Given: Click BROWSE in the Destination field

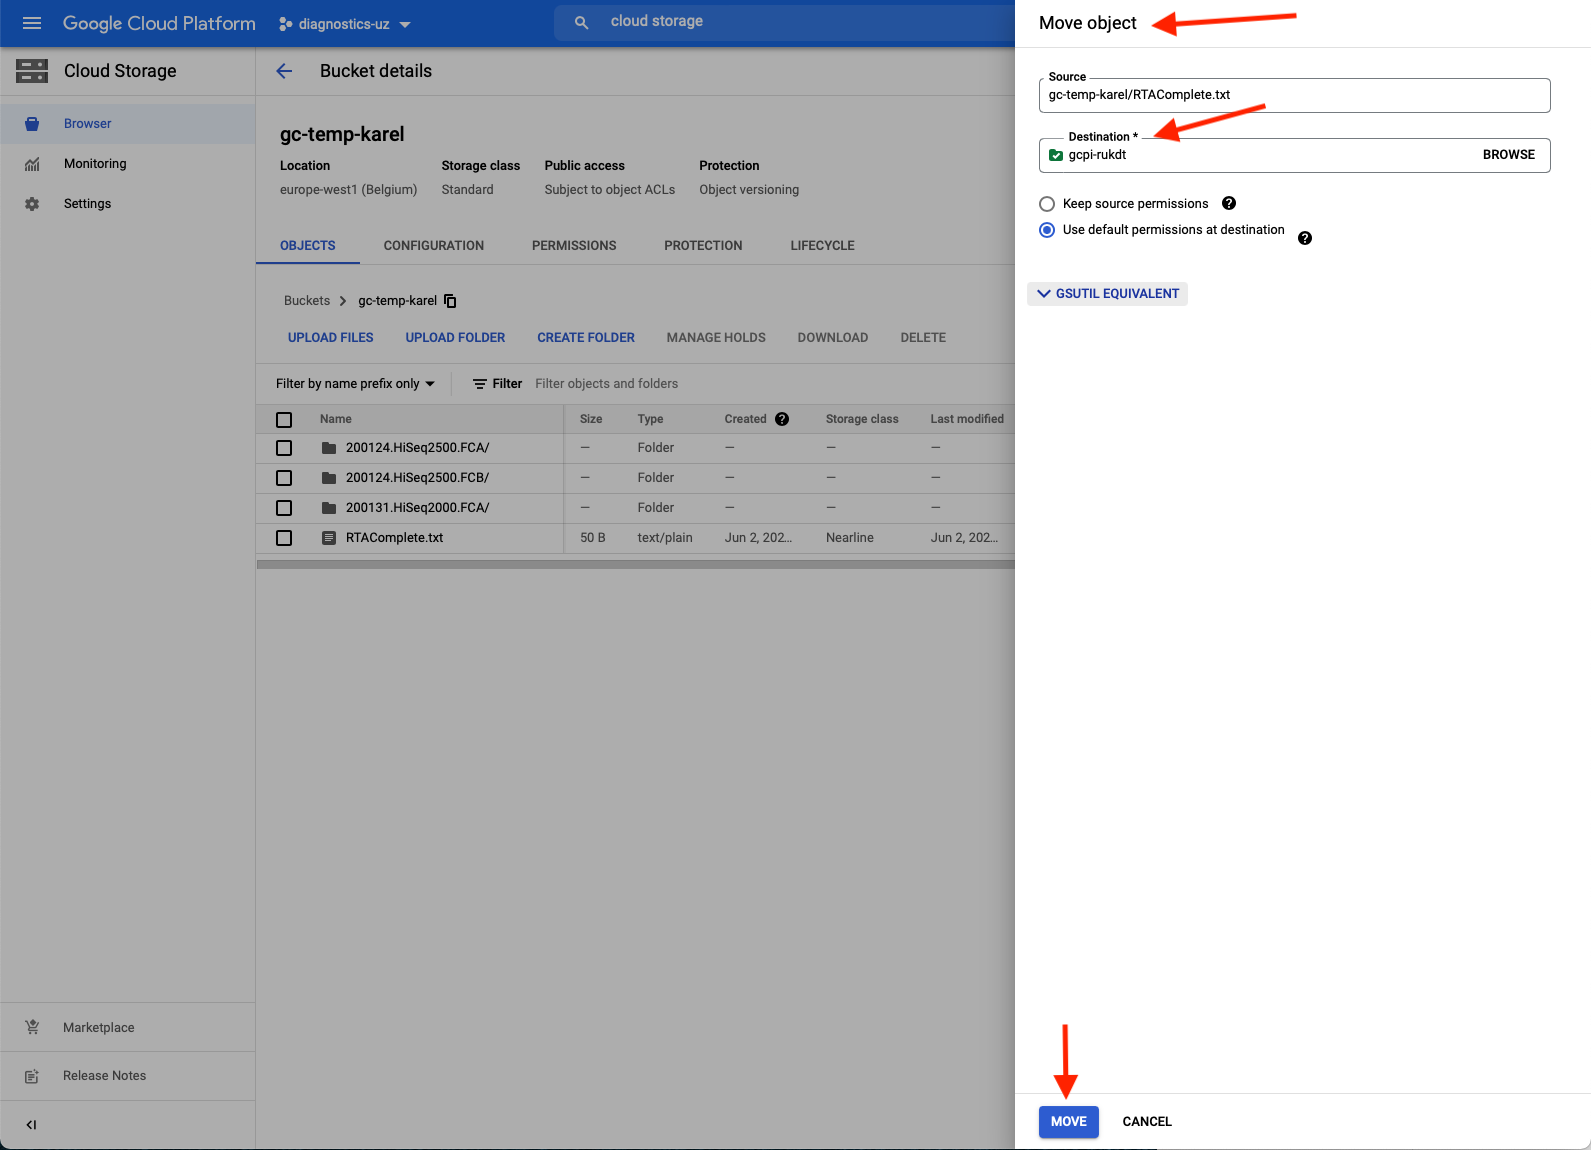Looking at the screenshot, I should coord(1508,155).
